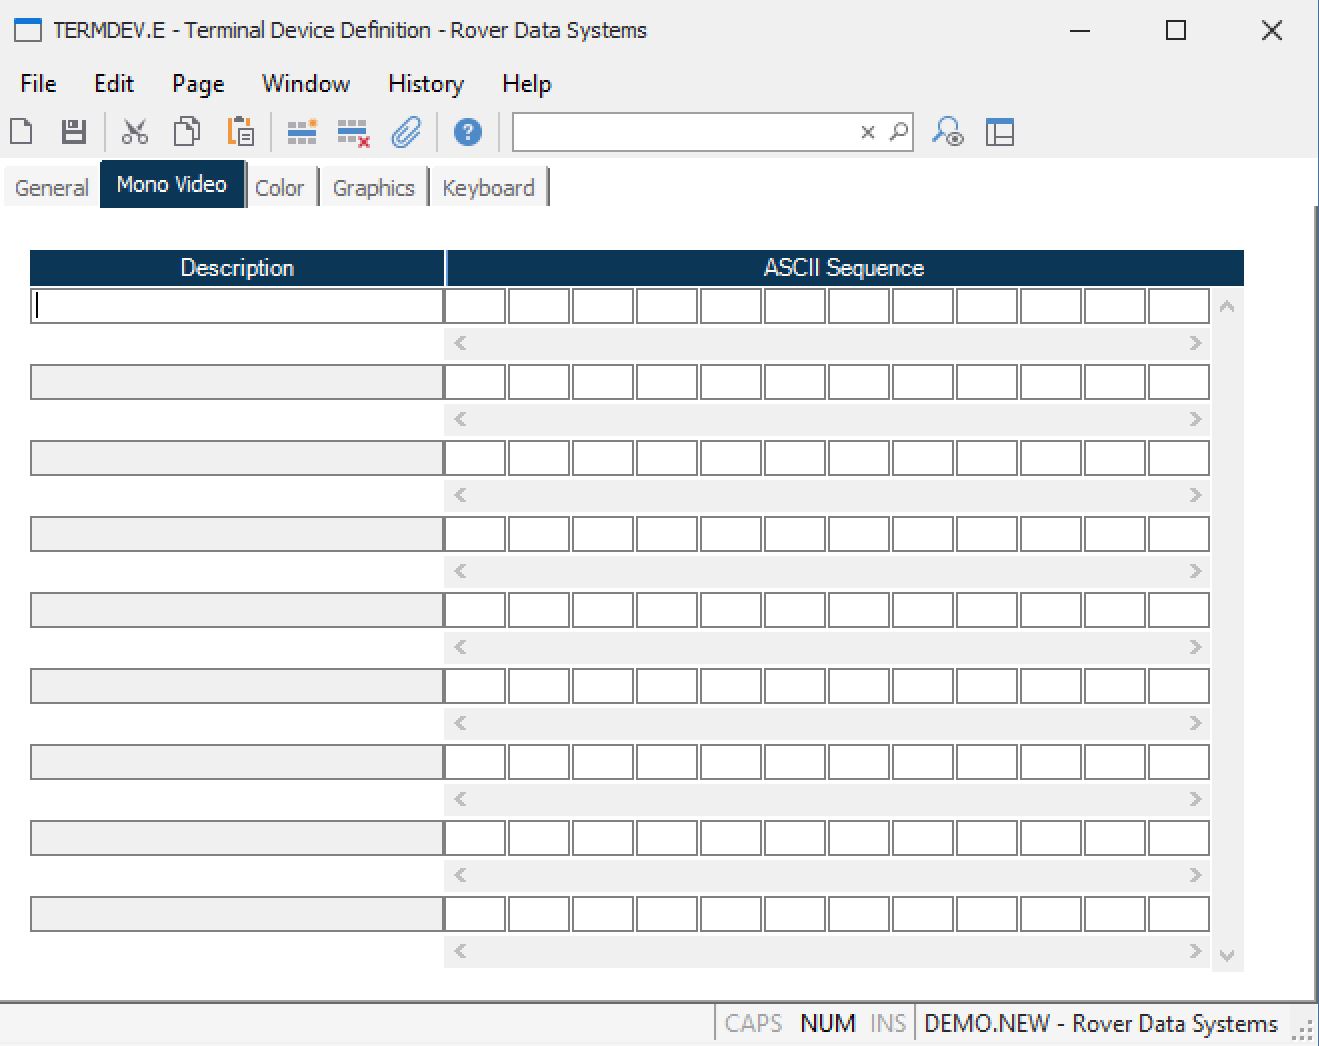Open the Keyboard tab

(x=488, y=188)
